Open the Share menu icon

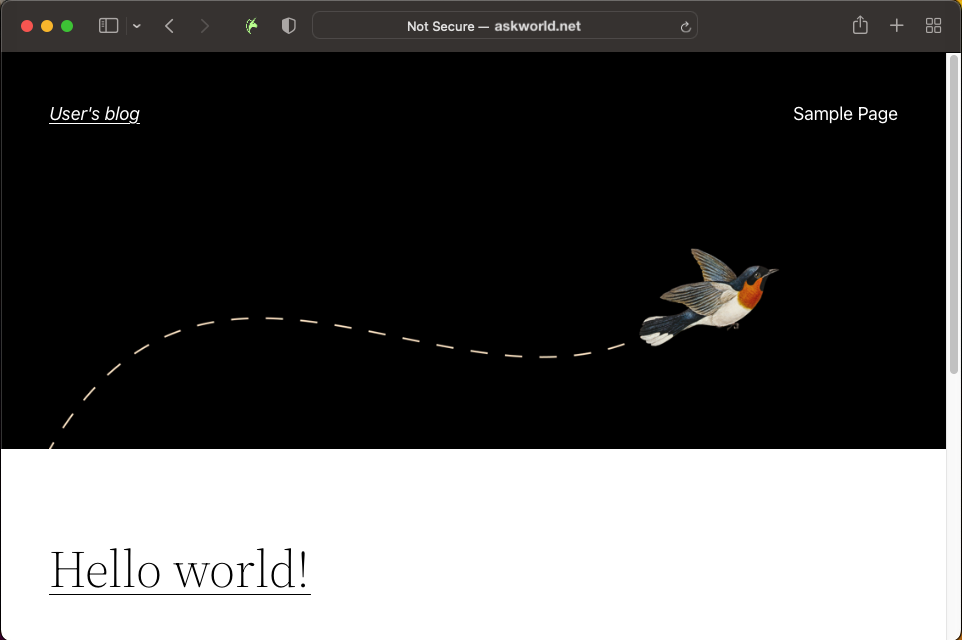tap(860, 25)
